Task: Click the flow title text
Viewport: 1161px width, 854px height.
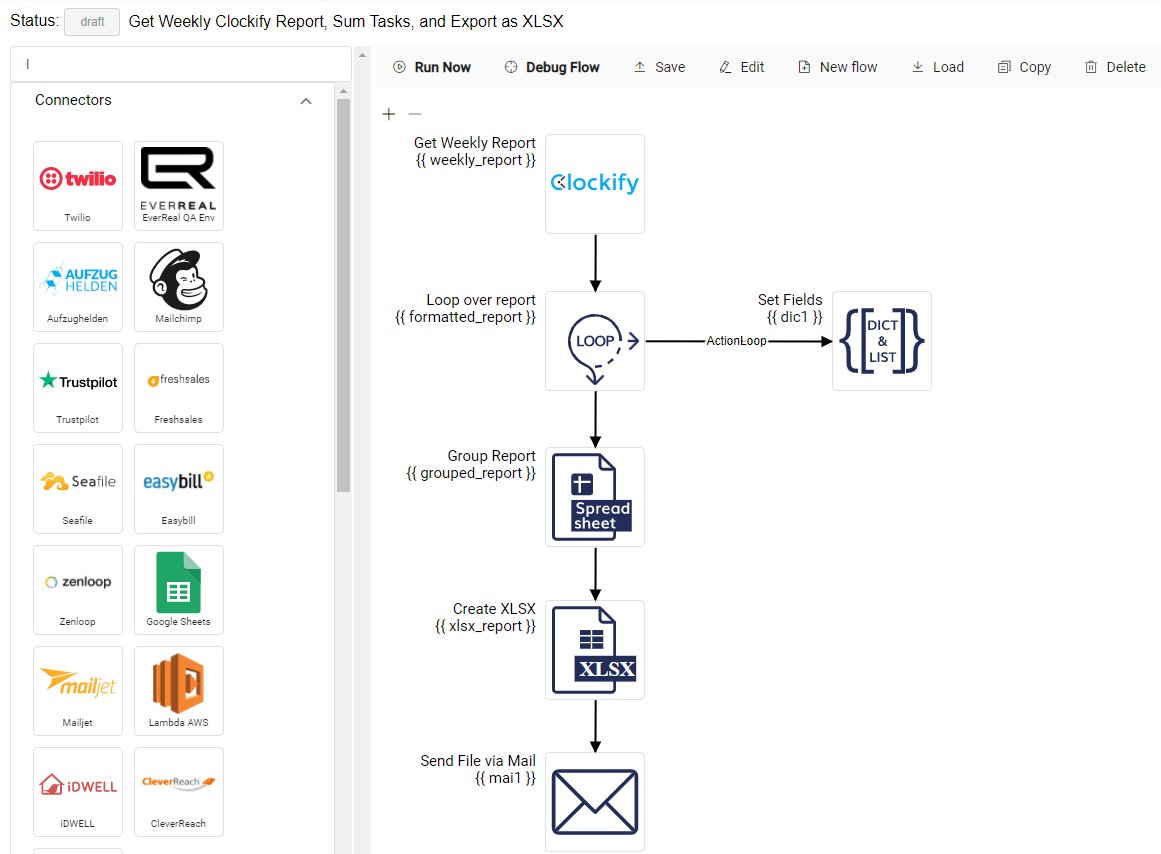Action: [346, 21]
